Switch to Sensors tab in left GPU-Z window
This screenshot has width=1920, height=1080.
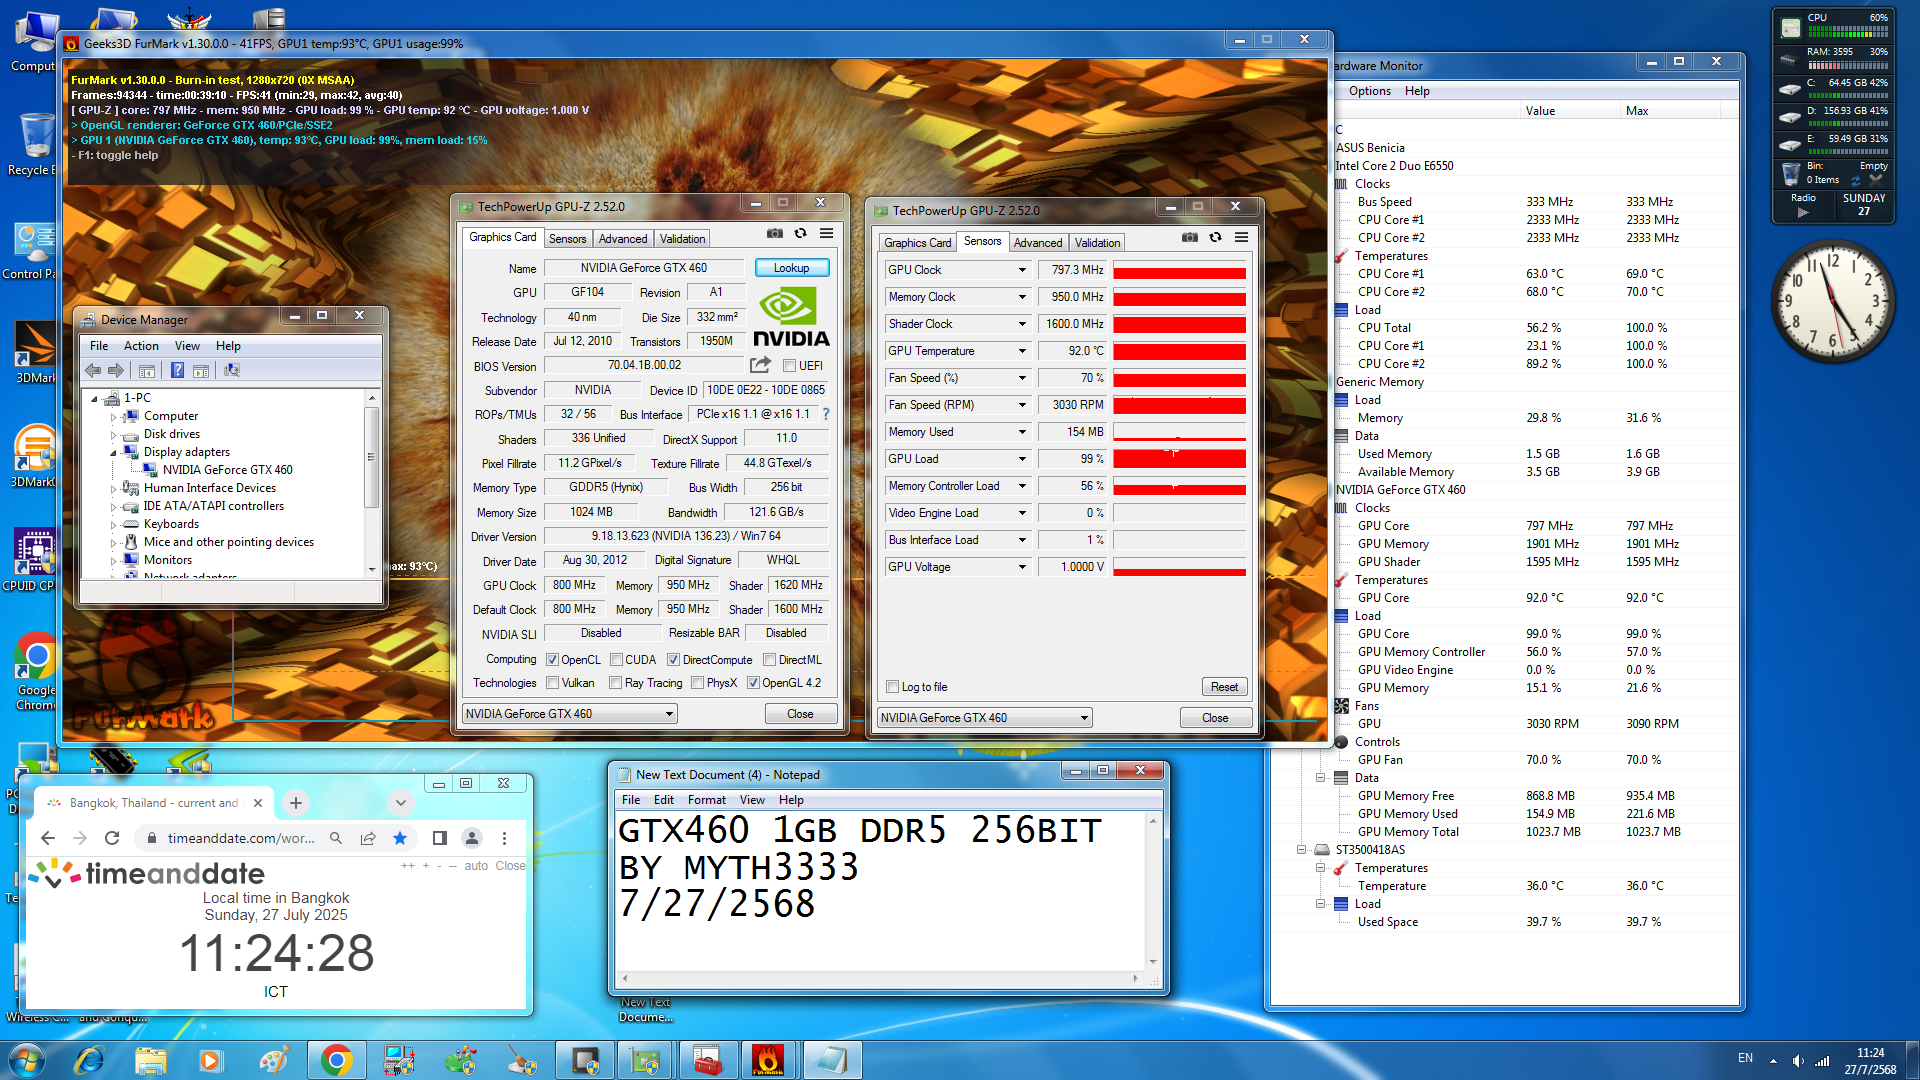click(x=567, y=239)
